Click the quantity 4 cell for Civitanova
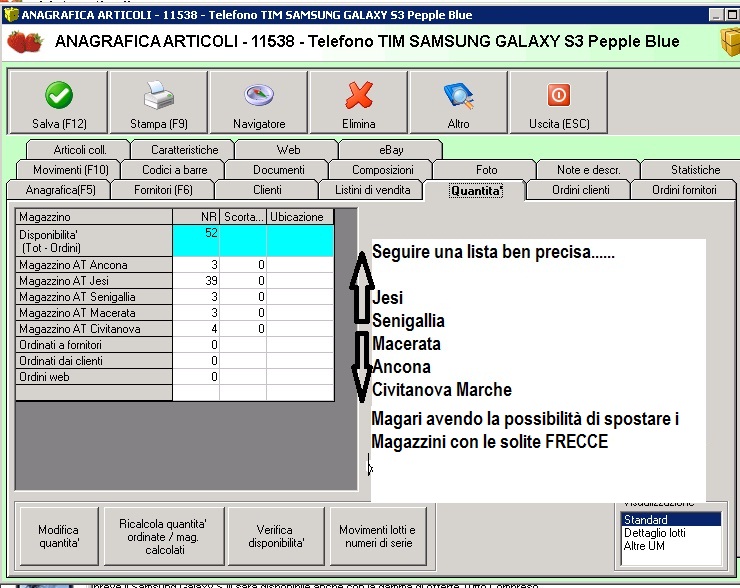The image size is (740, 588). 196,329
